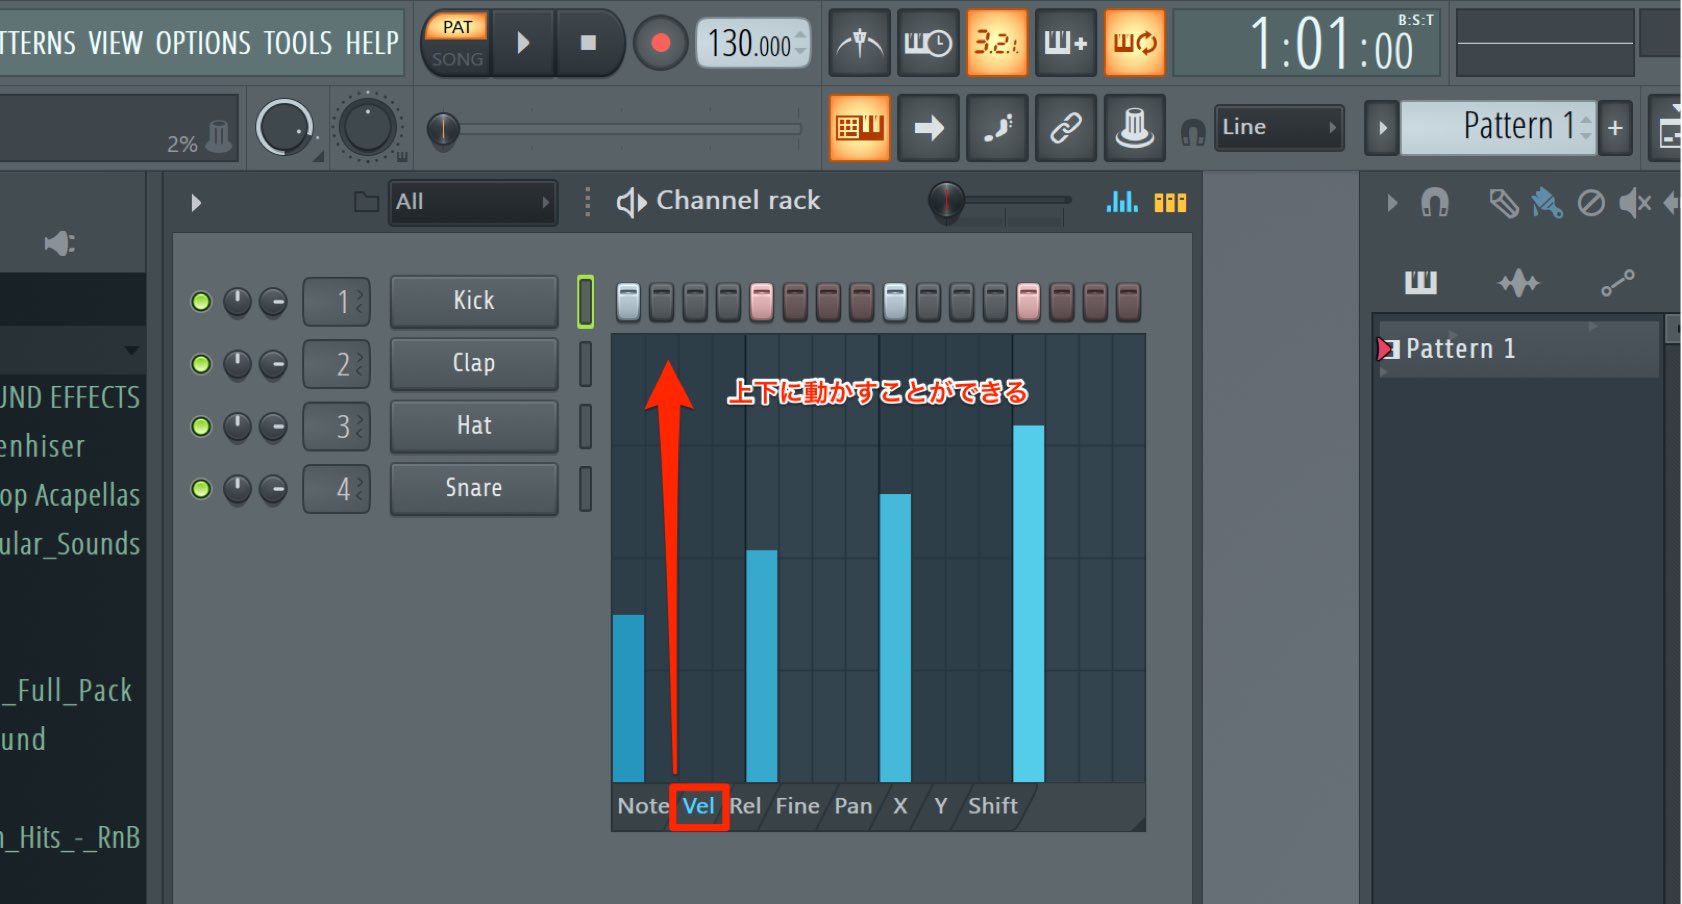
Task: Click the Channel rack speaker icon
Action: [x=631, y=202]
